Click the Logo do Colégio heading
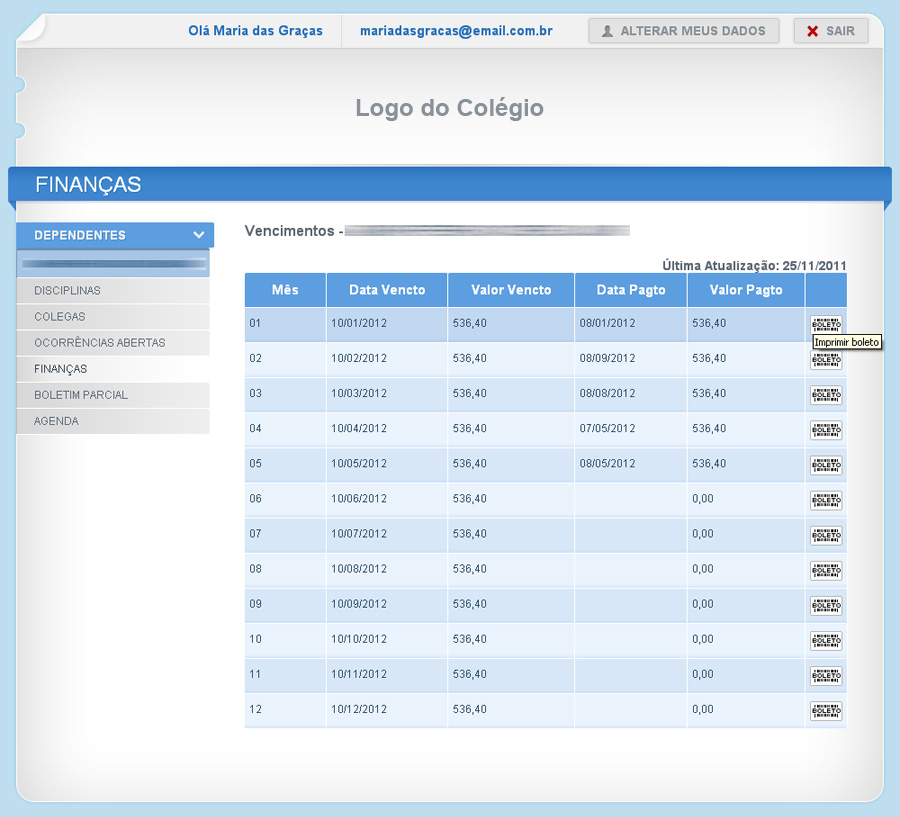This screenshot has height=817, width=900. 449,108
